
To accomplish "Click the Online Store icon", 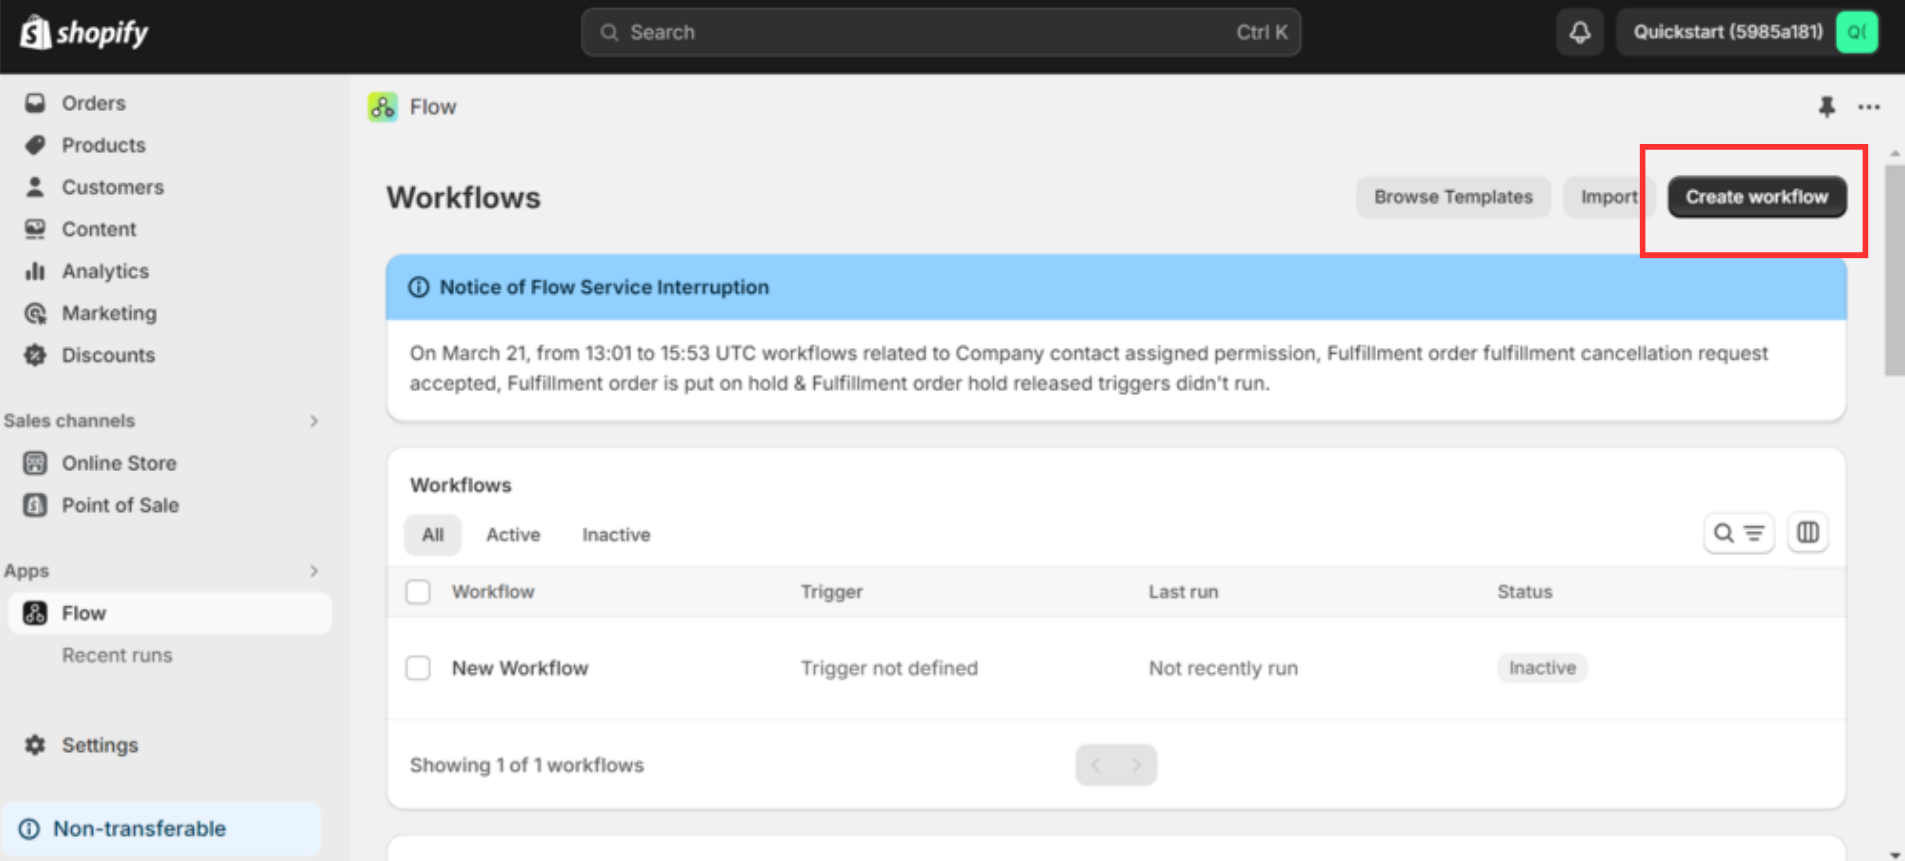I will tap(35, 463).
